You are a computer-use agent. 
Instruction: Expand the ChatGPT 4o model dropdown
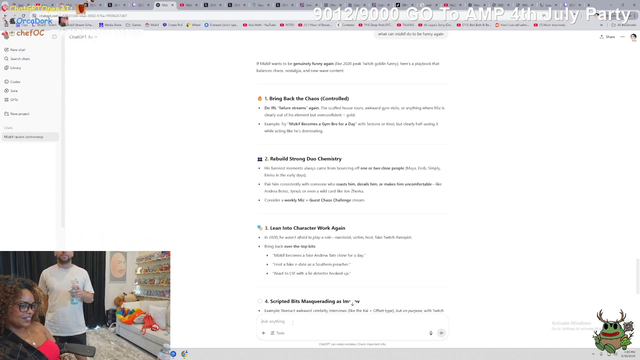[x=83, y=37]
